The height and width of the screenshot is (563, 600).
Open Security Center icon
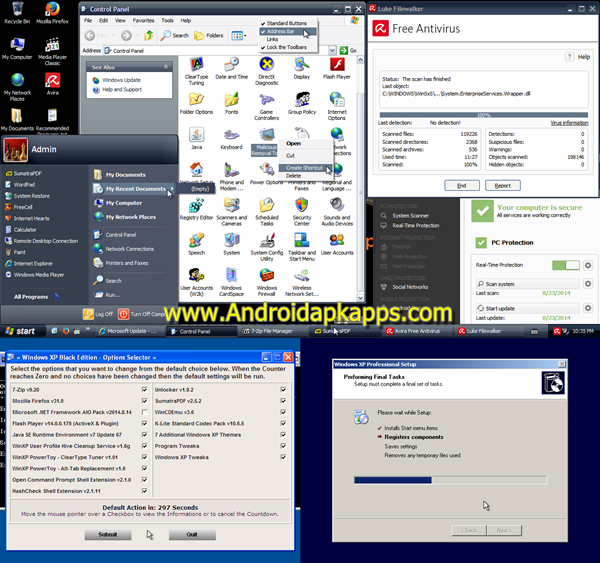(x=302, y=212)
